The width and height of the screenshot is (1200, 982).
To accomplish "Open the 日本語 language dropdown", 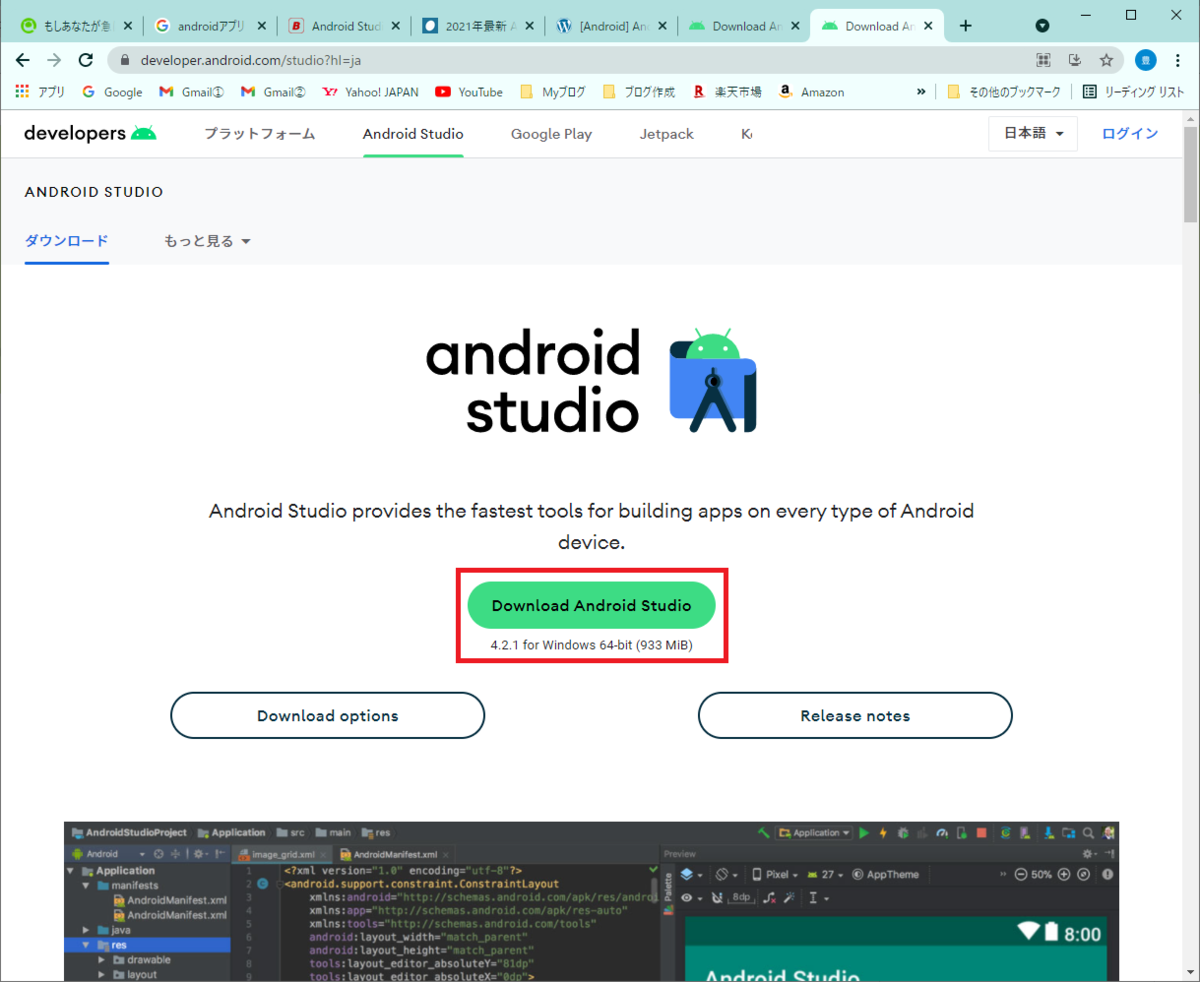I will (x=1033, y=134).
